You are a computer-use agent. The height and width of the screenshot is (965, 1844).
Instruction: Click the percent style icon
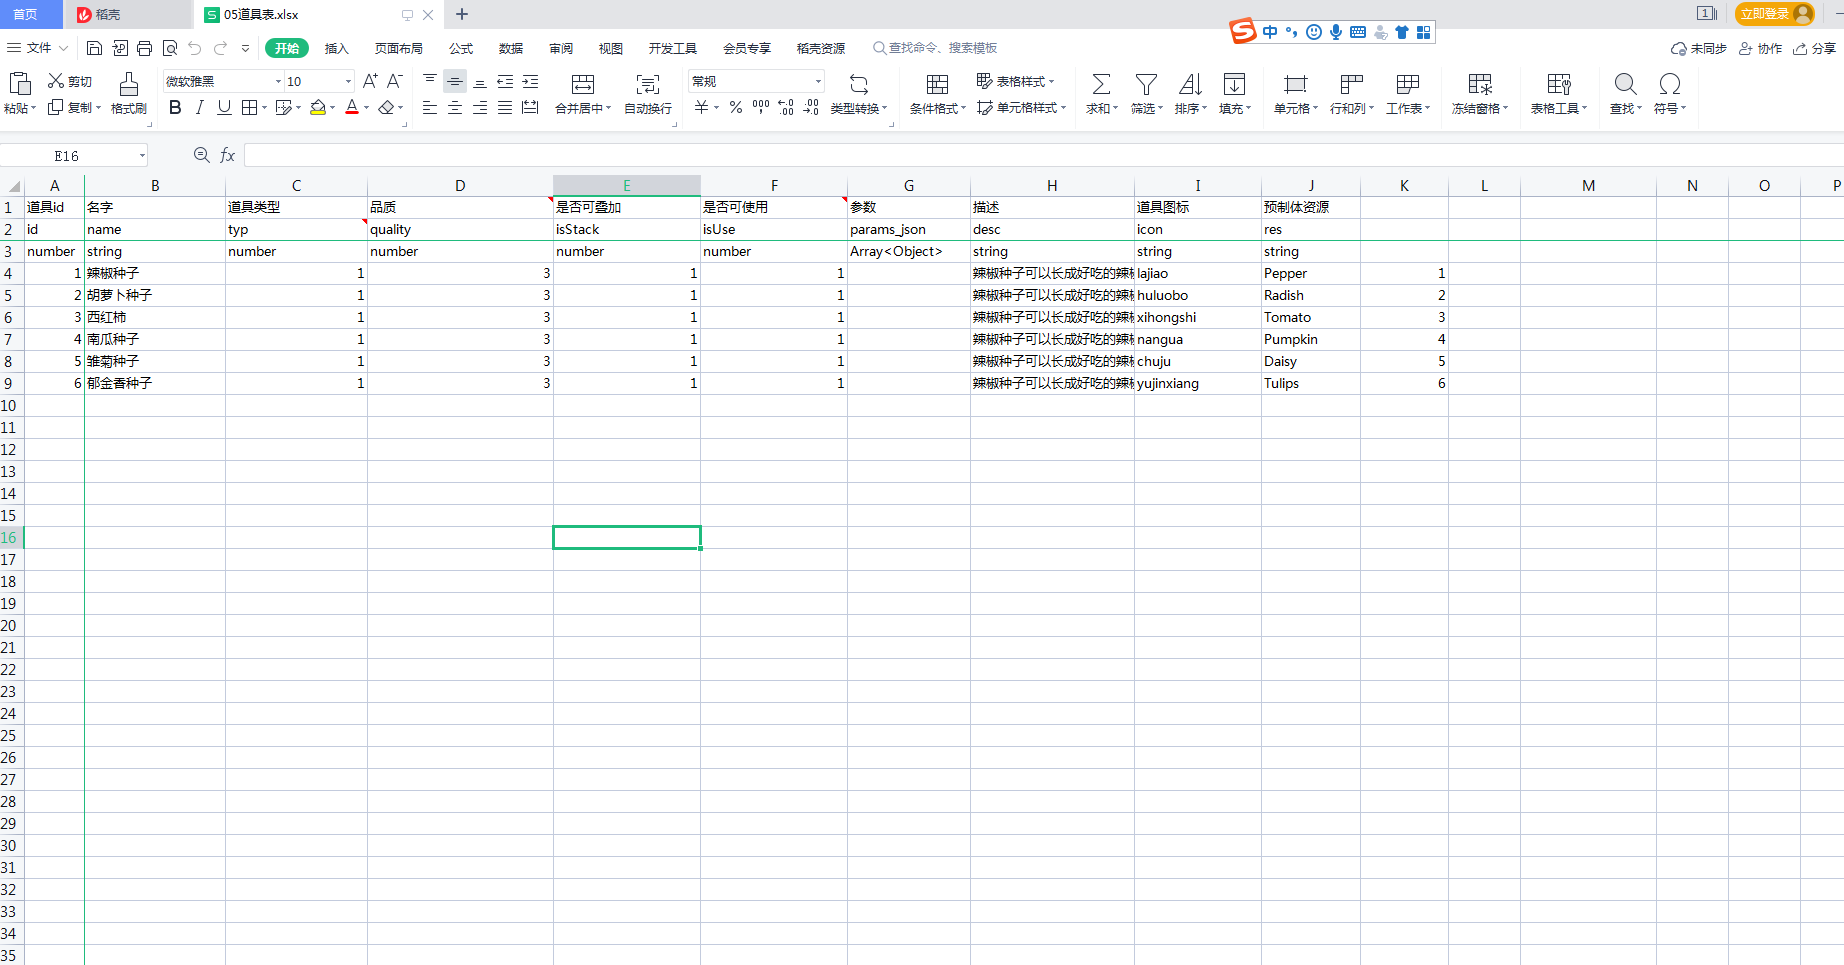(736, 107)
